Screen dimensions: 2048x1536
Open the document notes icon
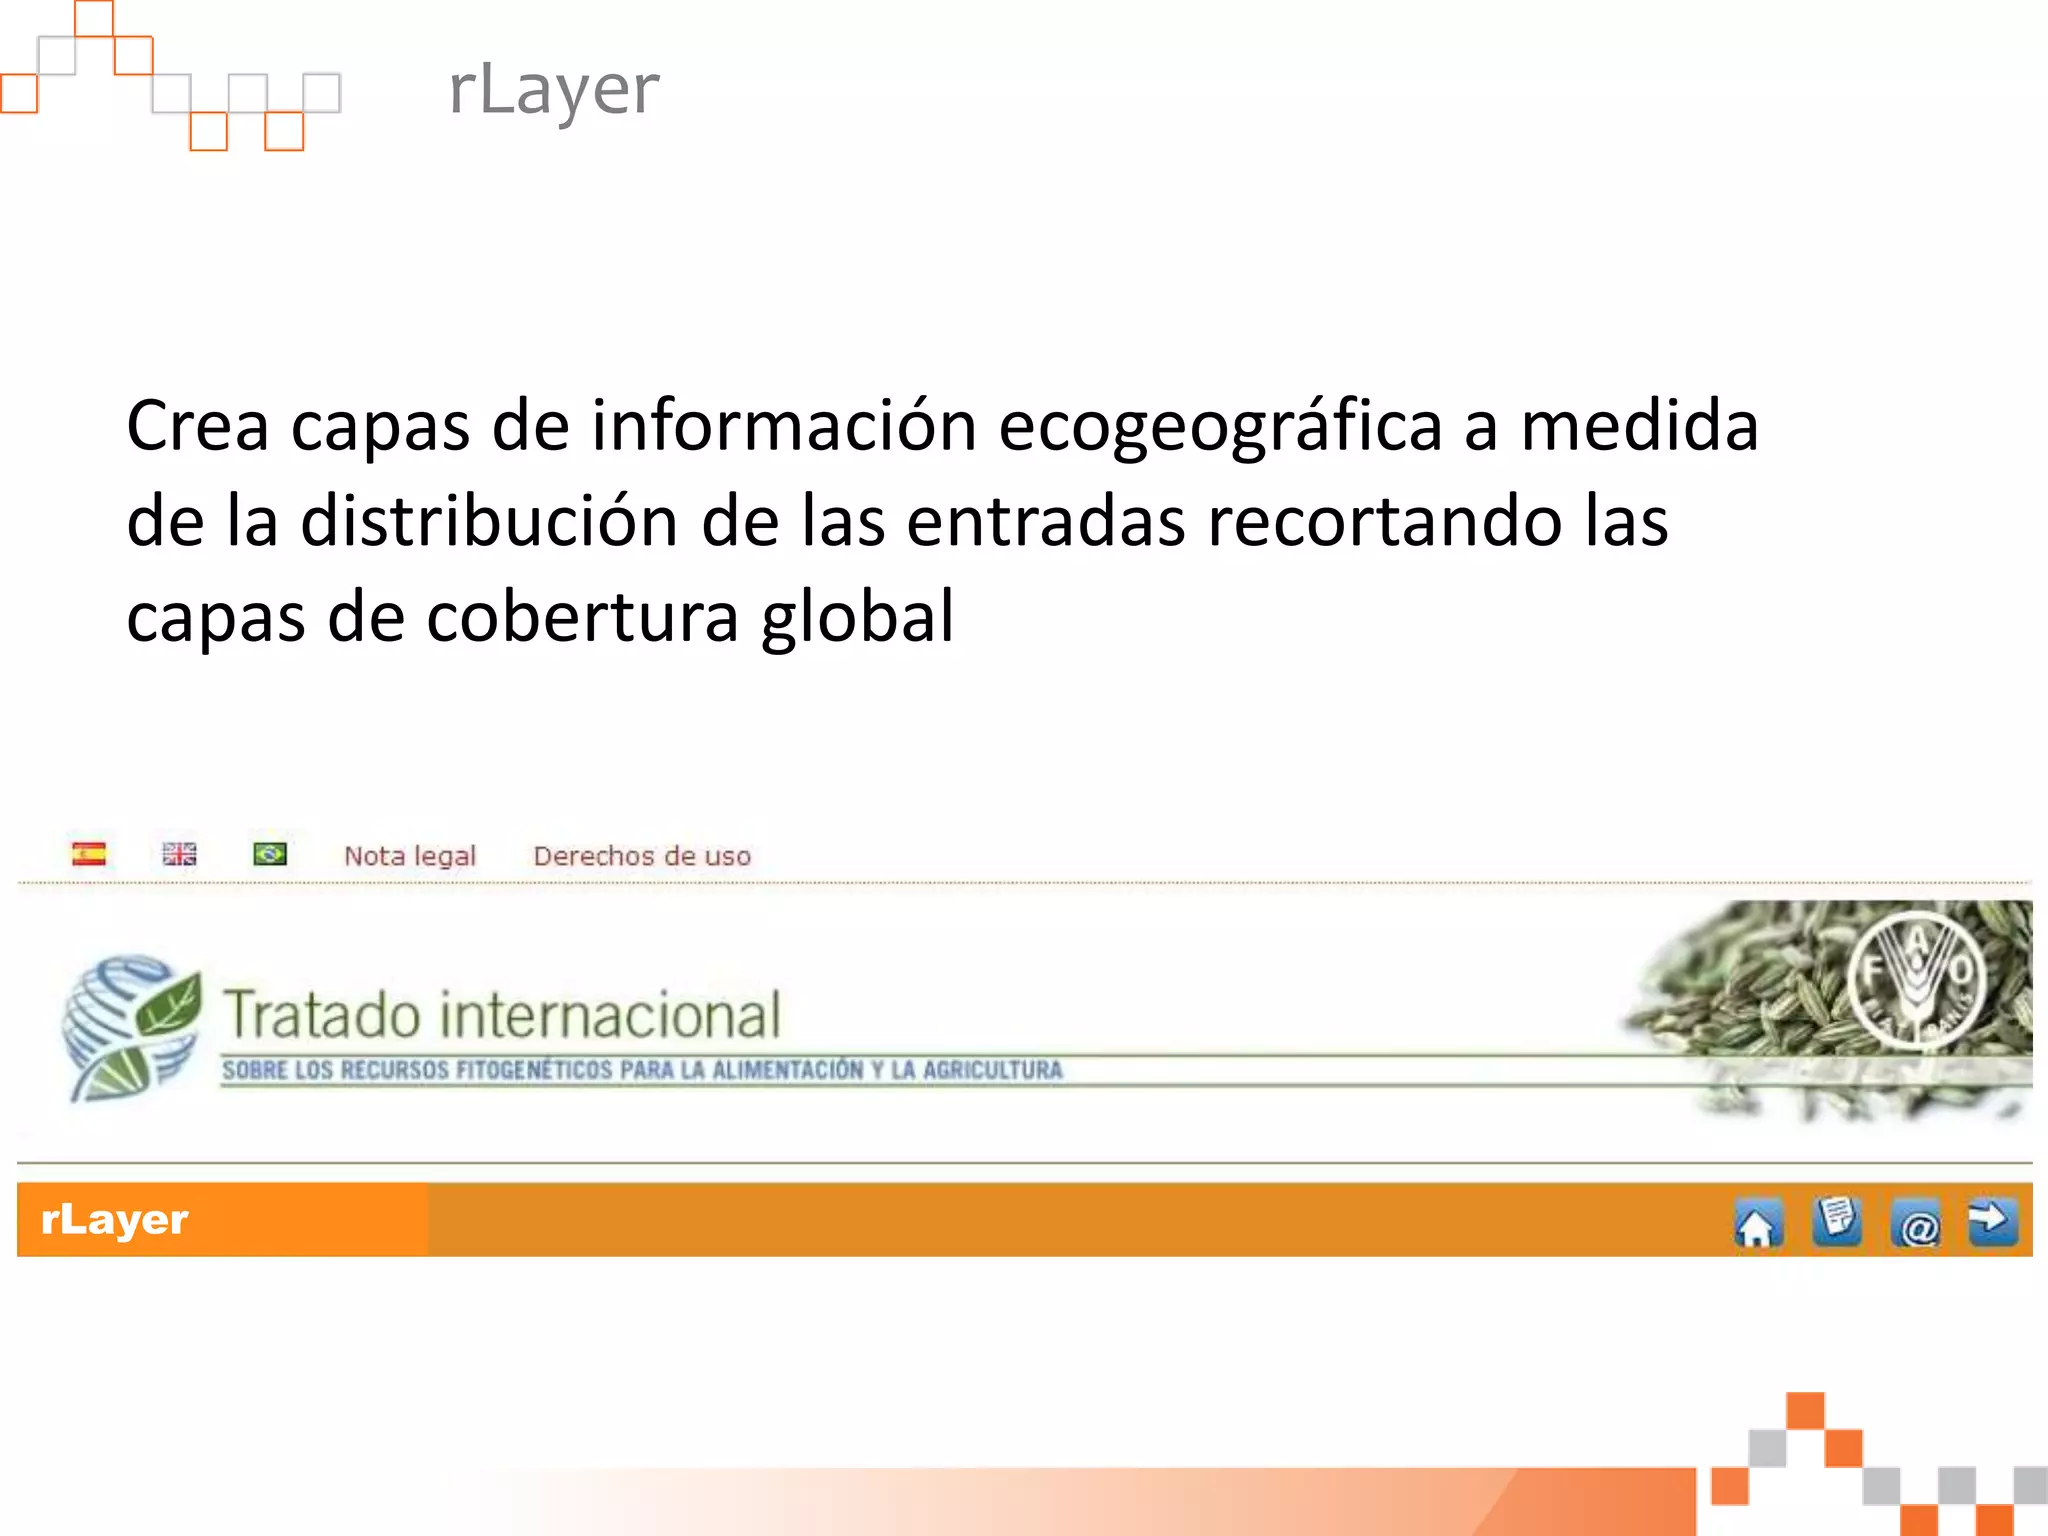(1837, 1221)
